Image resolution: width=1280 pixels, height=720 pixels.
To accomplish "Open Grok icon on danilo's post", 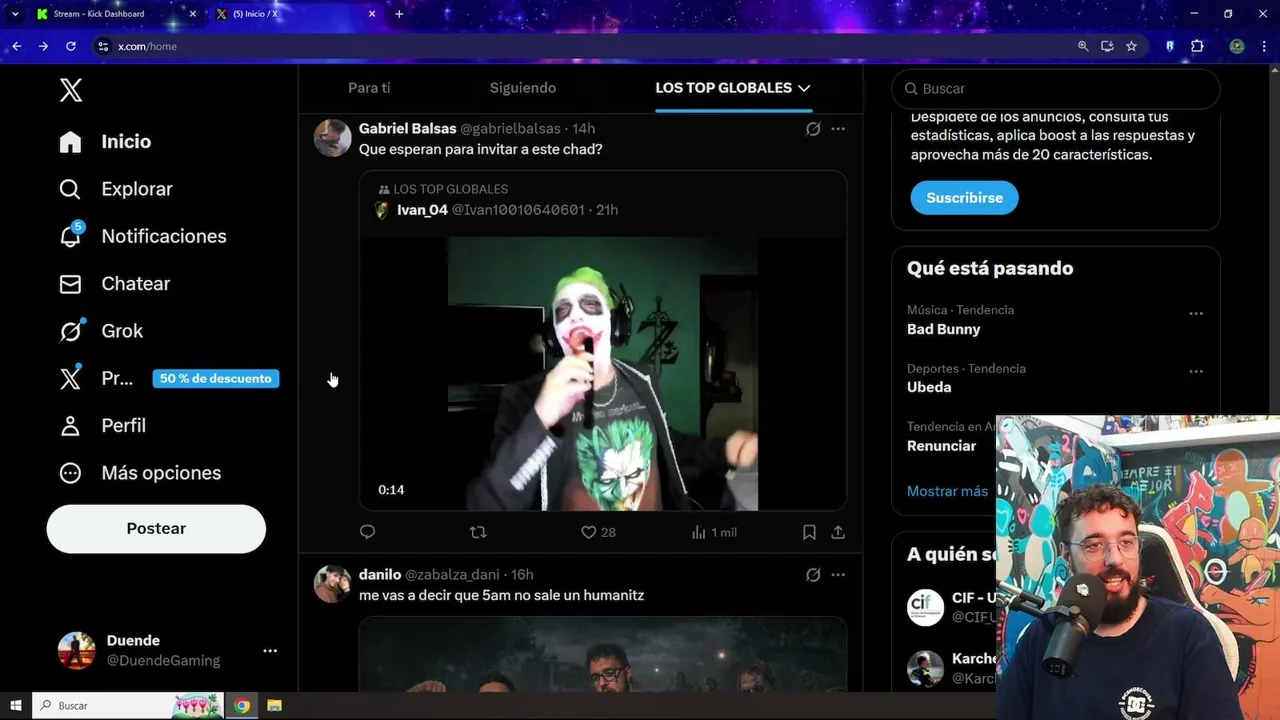I will (x=813, y=575).
